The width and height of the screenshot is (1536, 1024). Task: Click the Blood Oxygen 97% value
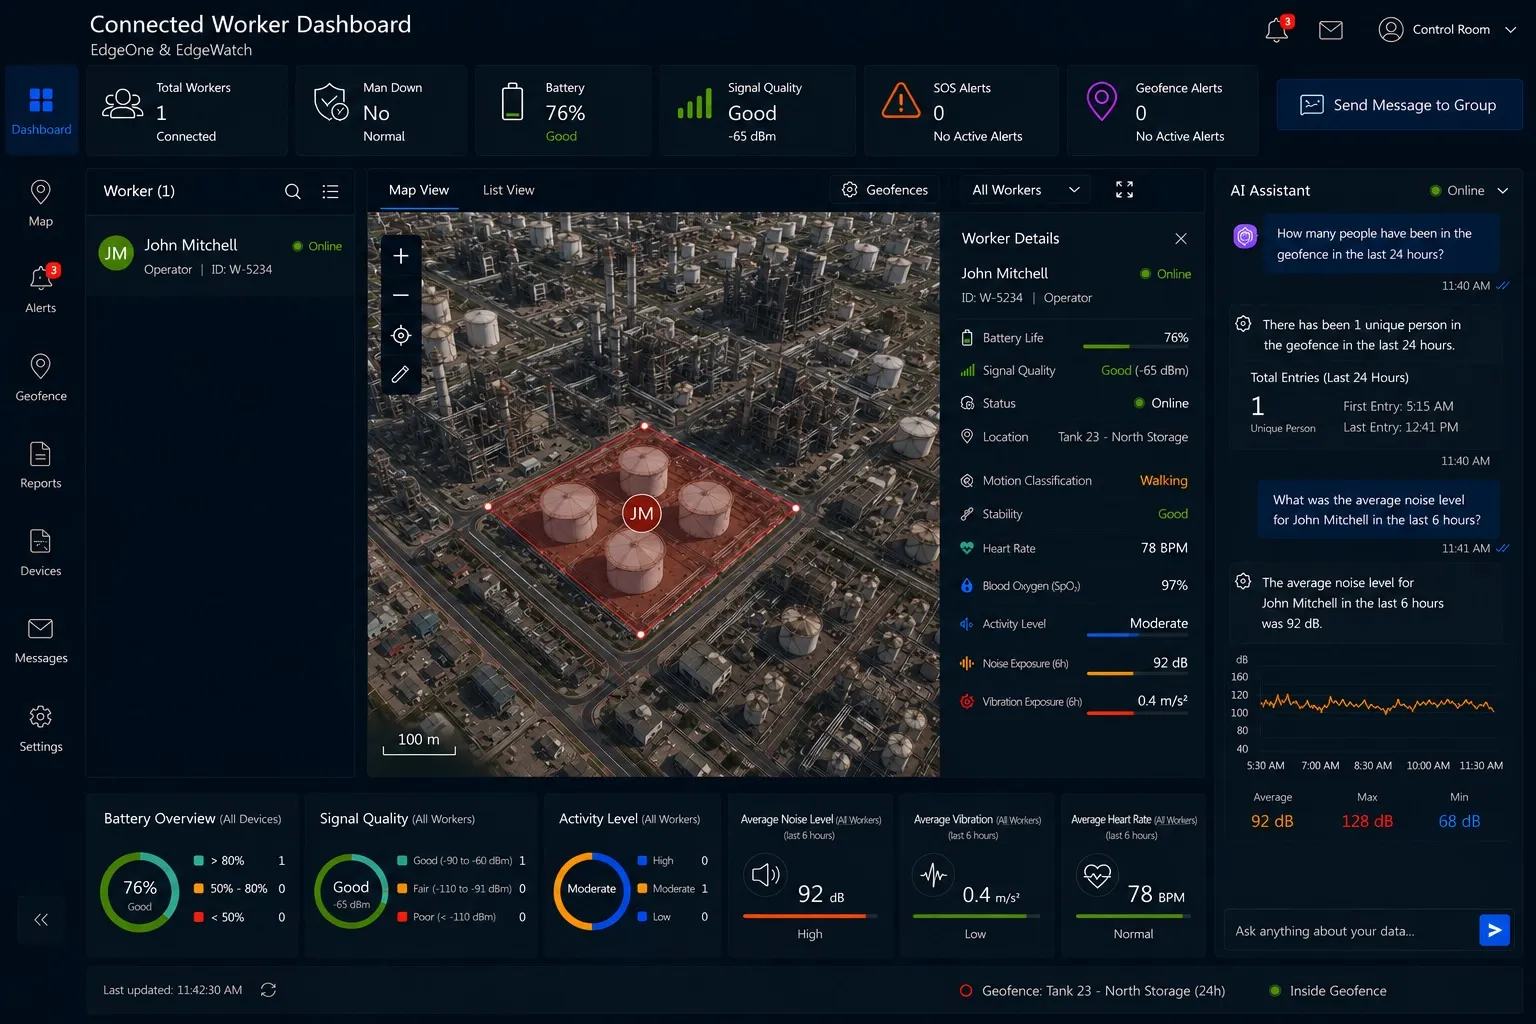pos(1174,585)
